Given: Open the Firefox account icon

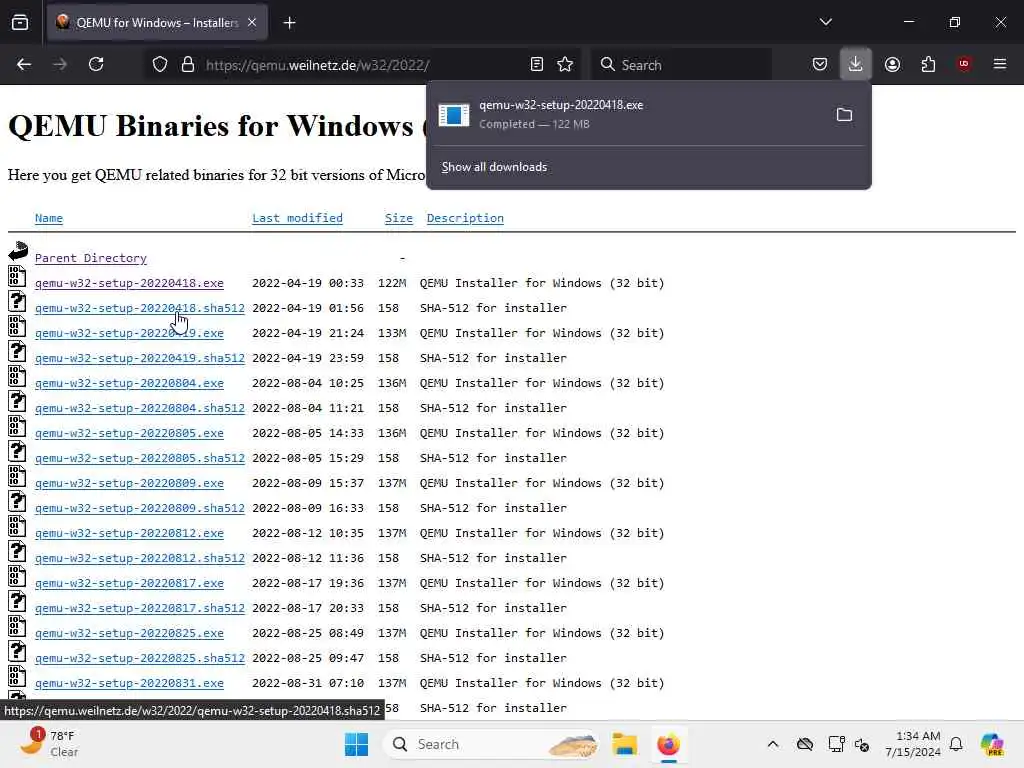Looking at the screenshot, I should [x=892, y=64].
